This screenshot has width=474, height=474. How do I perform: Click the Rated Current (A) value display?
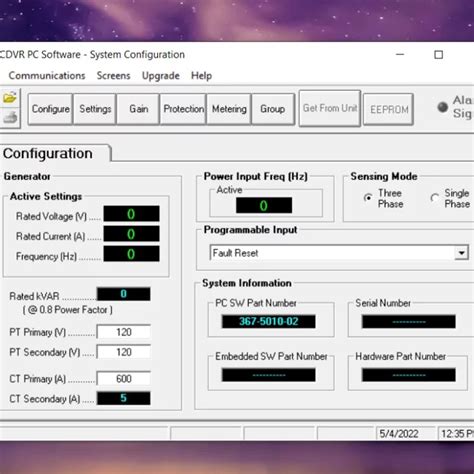131,234
